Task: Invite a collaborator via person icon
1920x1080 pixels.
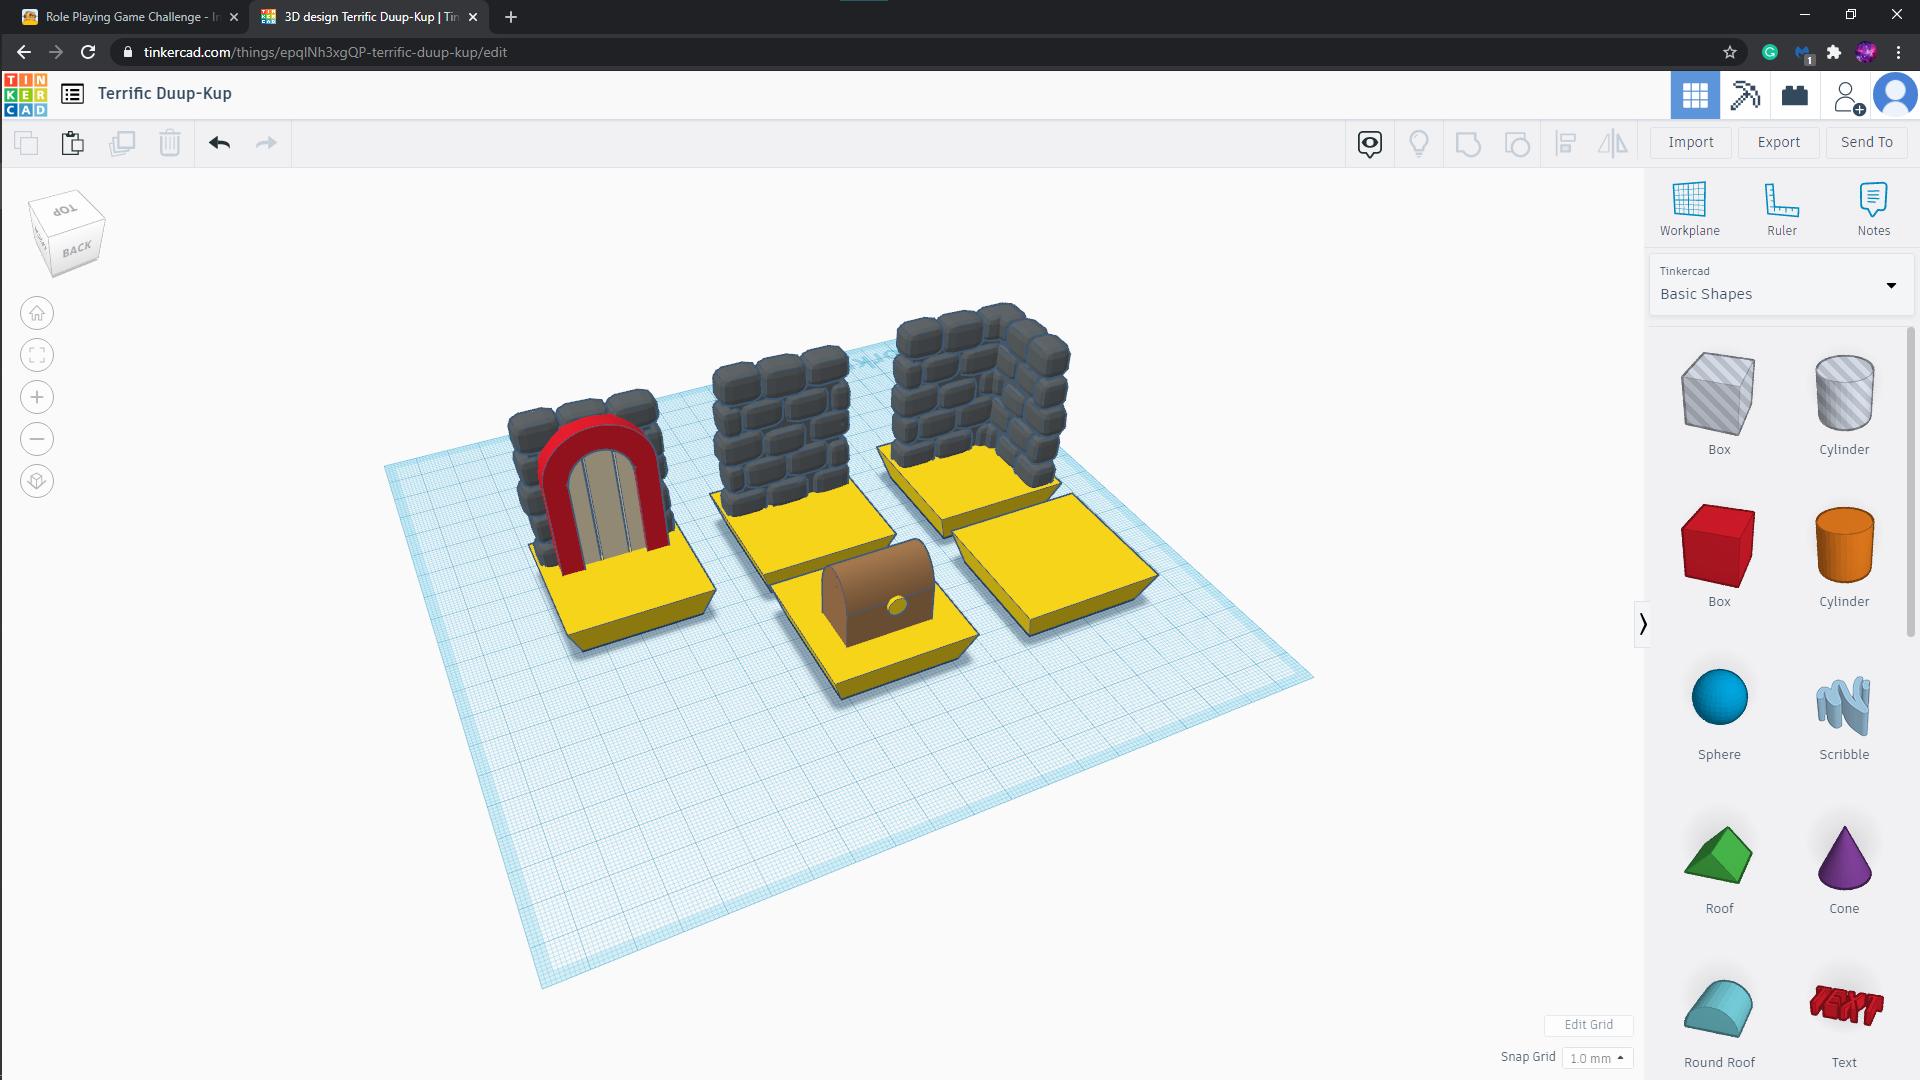Action: tap(1847, 97)
